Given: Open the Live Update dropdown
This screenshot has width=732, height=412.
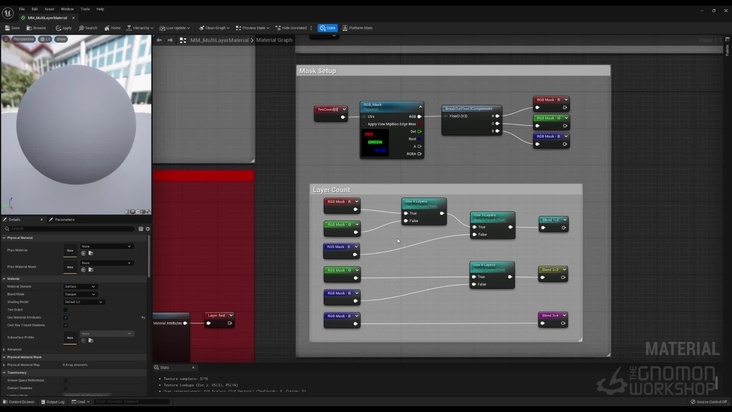Looking at the screenshot, I should pyautogui.click(x=174, y=28).
